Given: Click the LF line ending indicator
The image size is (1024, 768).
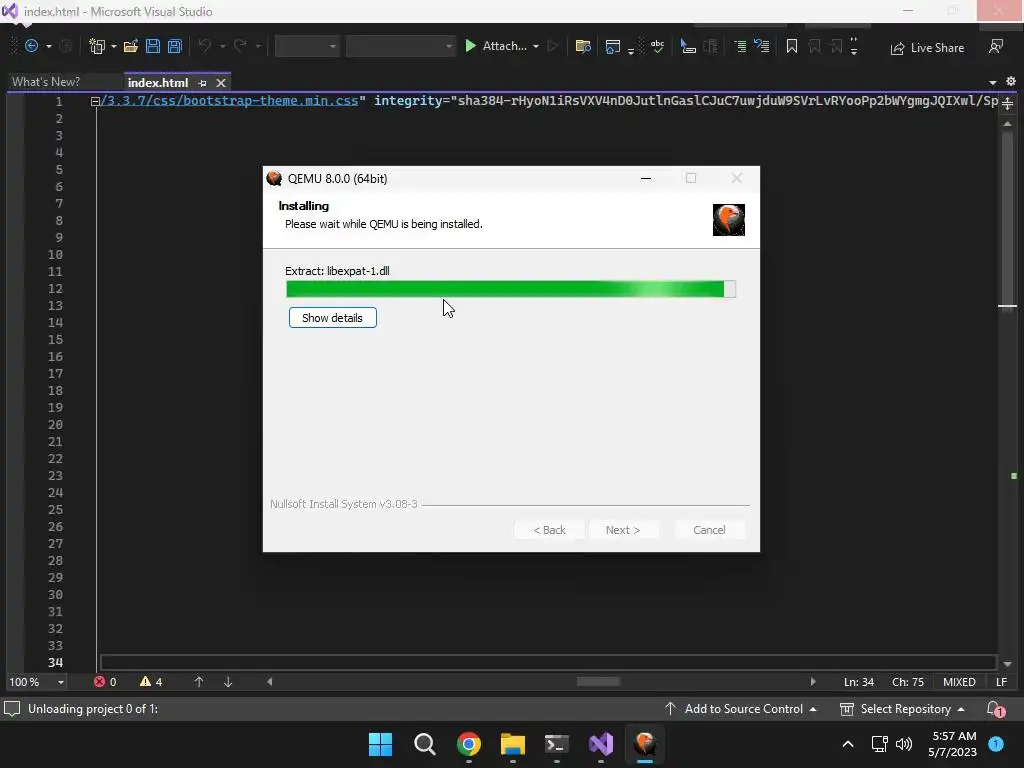Looking at the screenshot, I should coord(1001,682).
